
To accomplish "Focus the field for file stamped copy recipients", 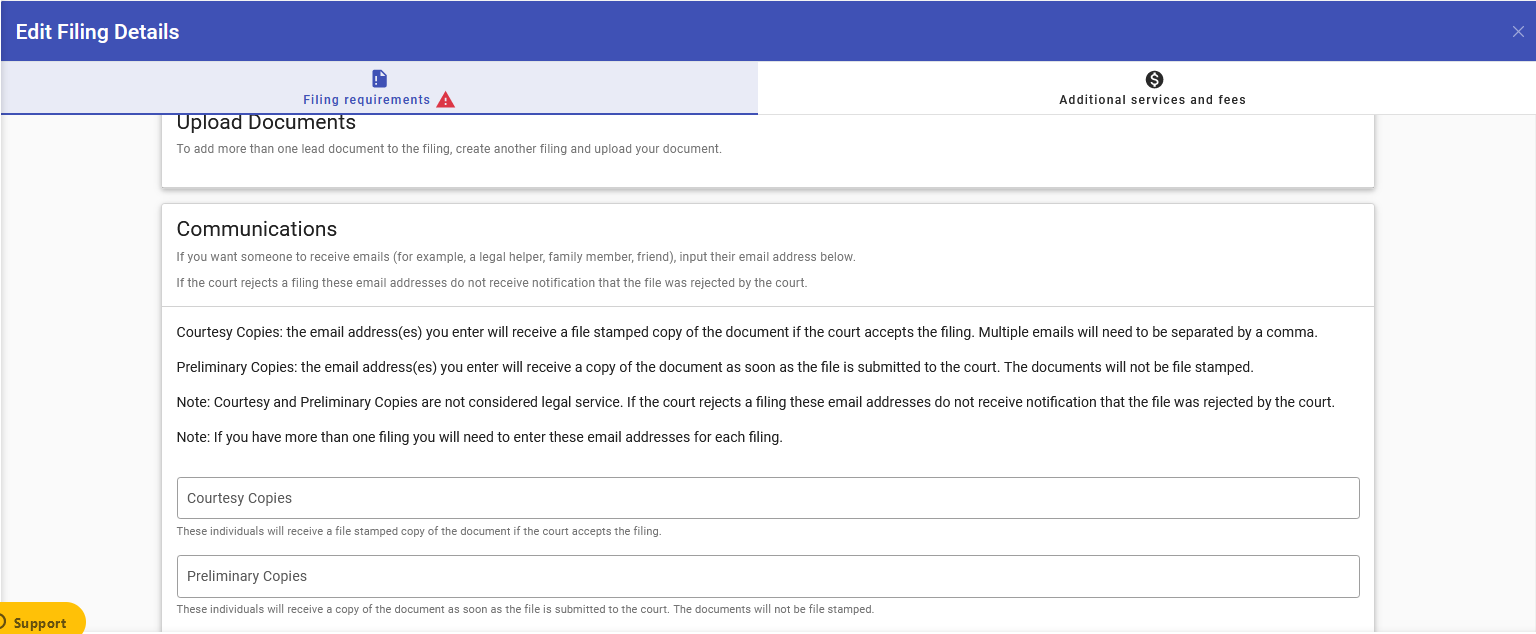I will tap(768, 497).
